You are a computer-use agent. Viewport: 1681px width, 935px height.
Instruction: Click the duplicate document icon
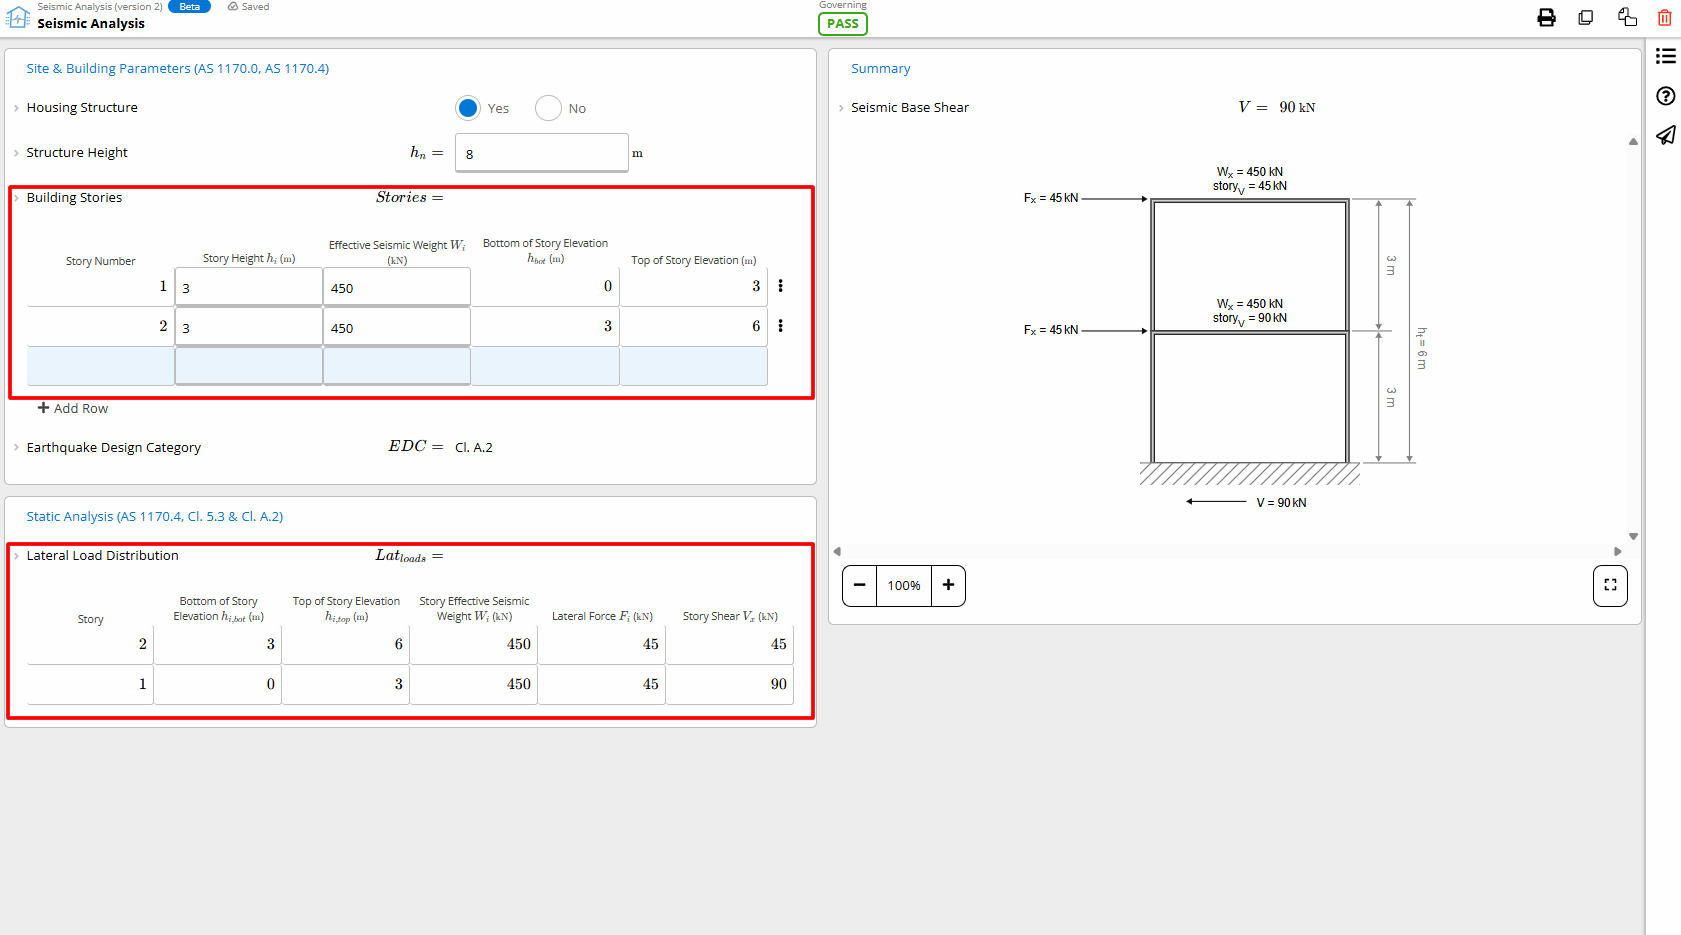pos(1586,17)
